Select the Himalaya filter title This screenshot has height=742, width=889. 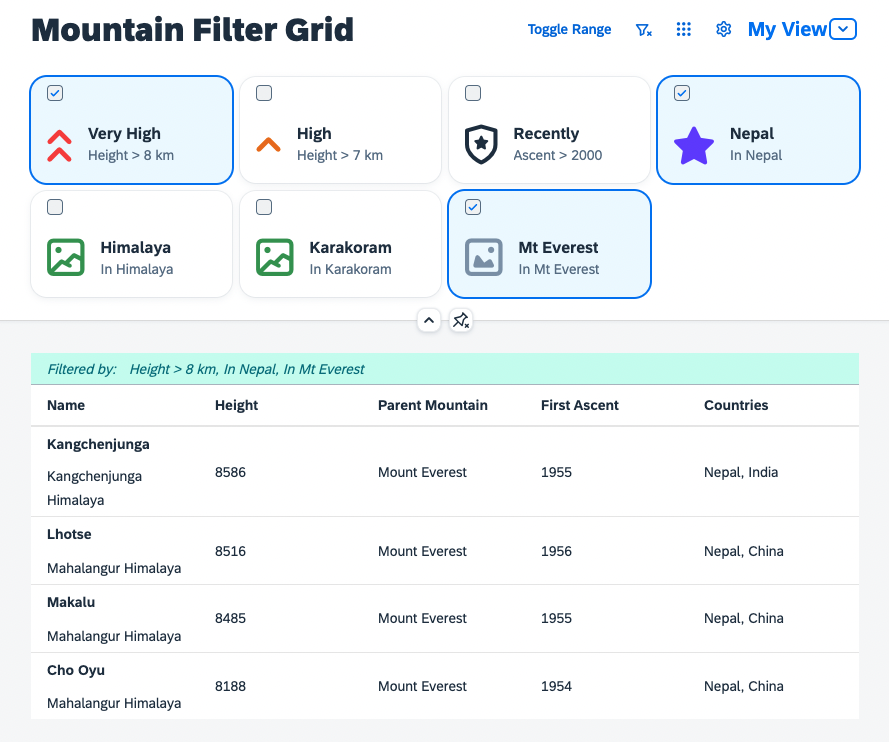point(136,248)
